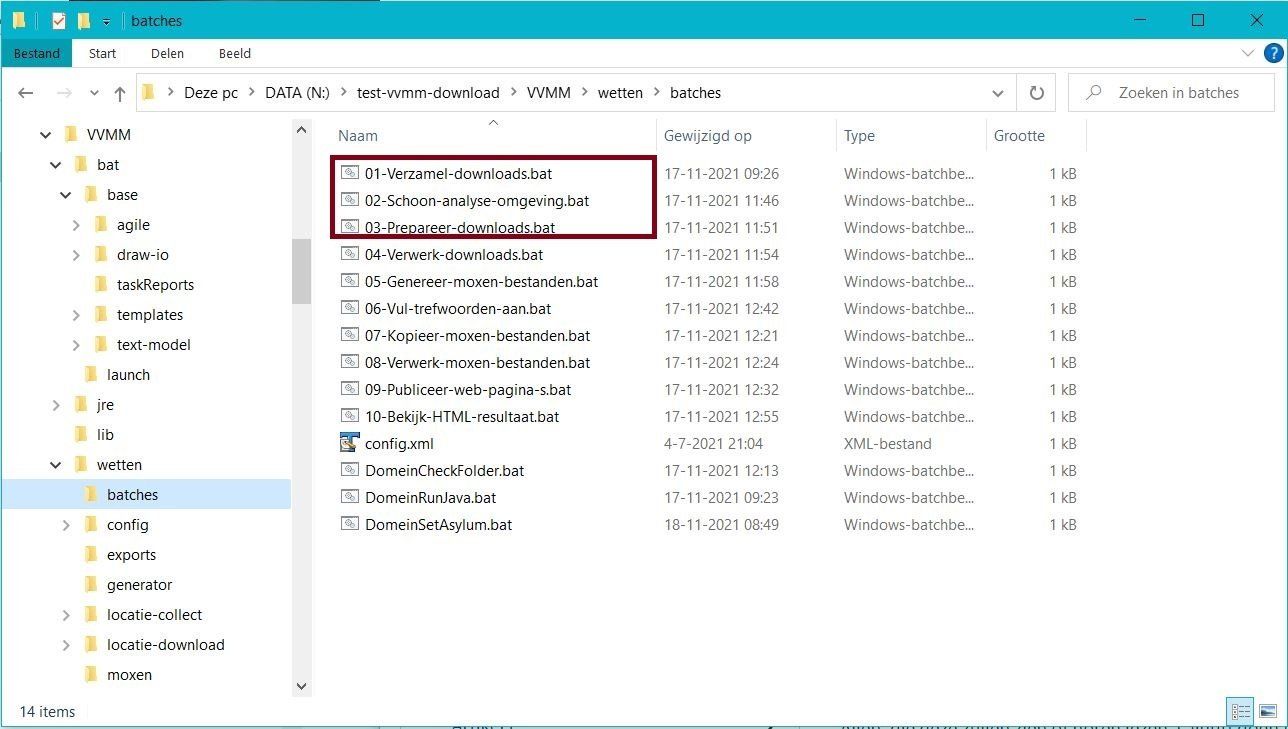This screenshot has width=1288, height=729.
Task: Click the config.xml file icon
Action: [x=349, y=443]
